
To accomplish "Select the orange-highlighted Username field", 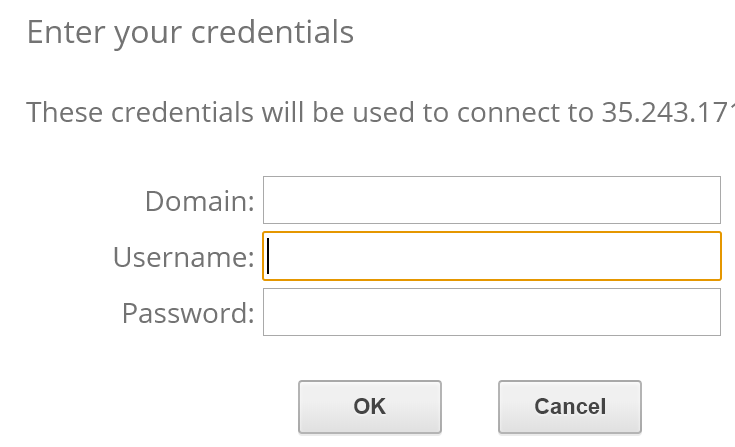I will pos(491,257).
